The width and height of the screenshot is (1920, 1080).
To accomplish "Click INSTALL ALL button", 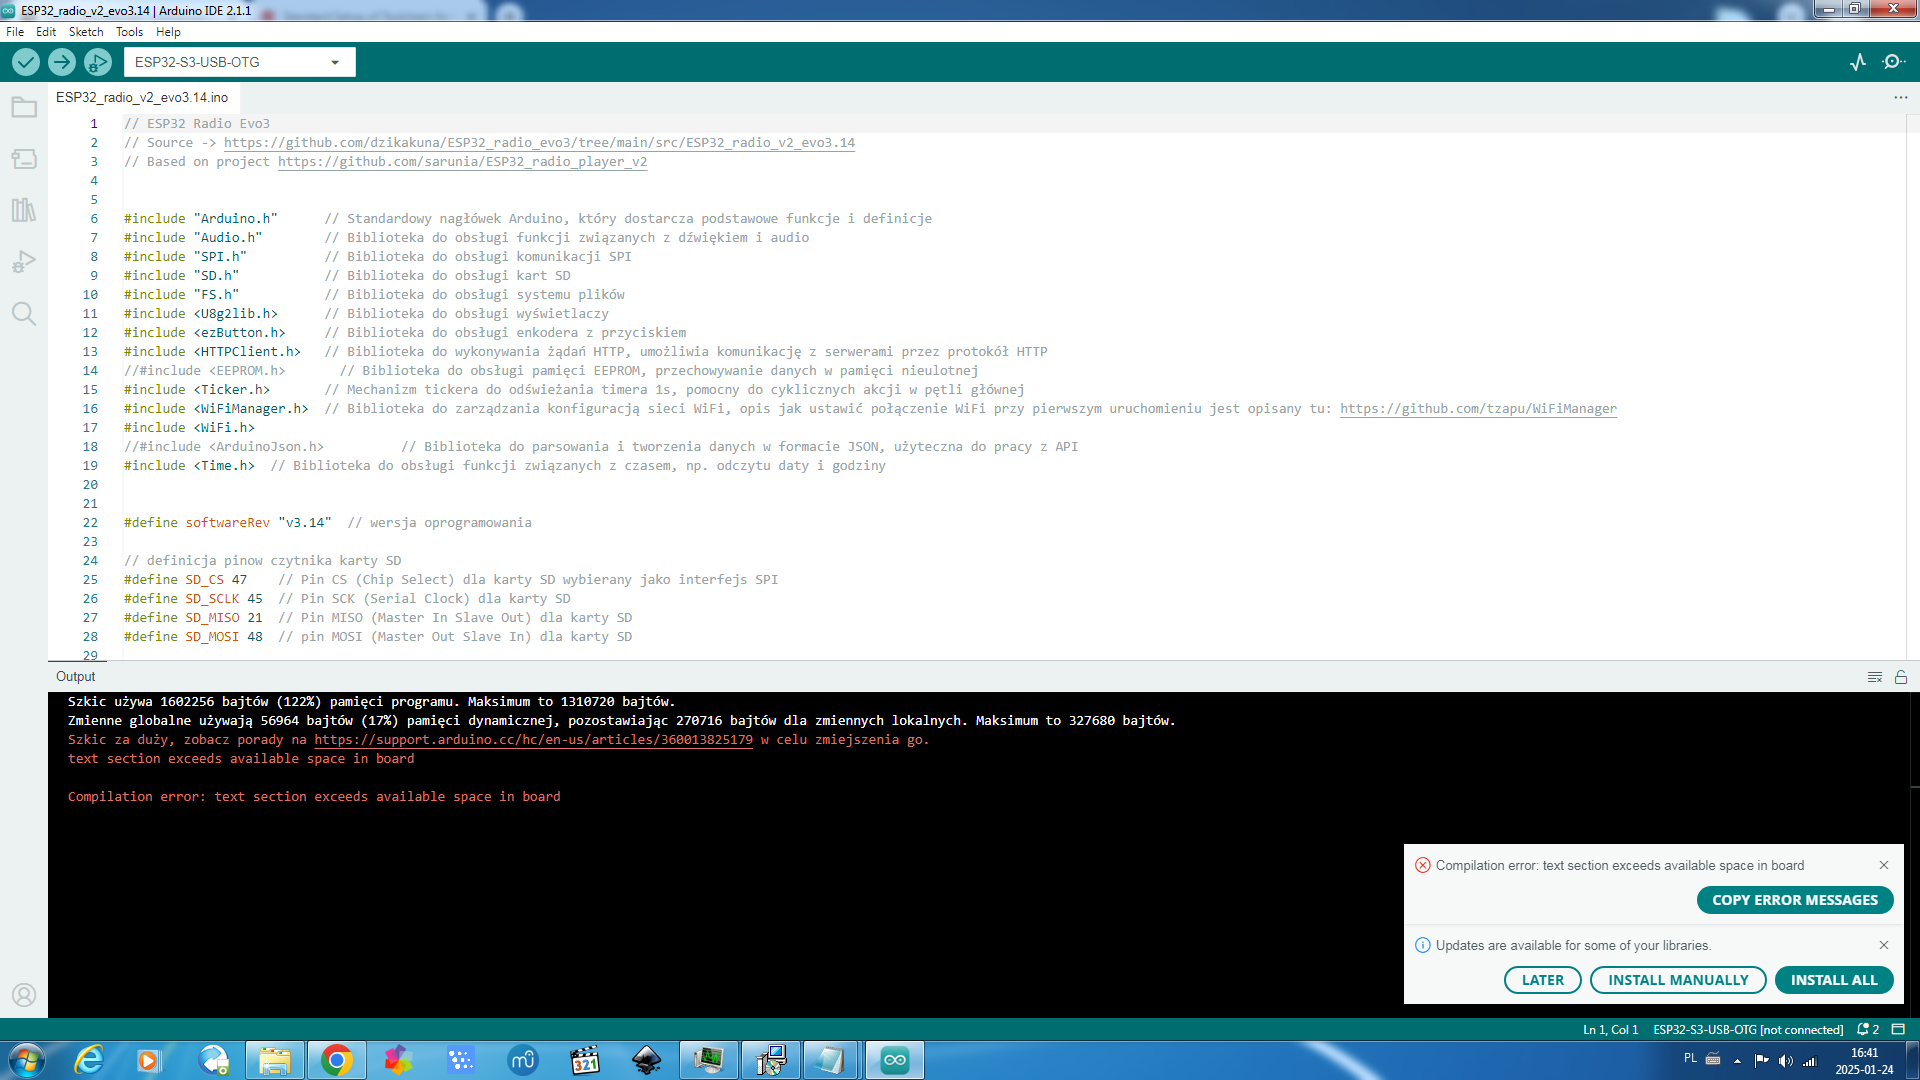I will [x=1834, y=980].
